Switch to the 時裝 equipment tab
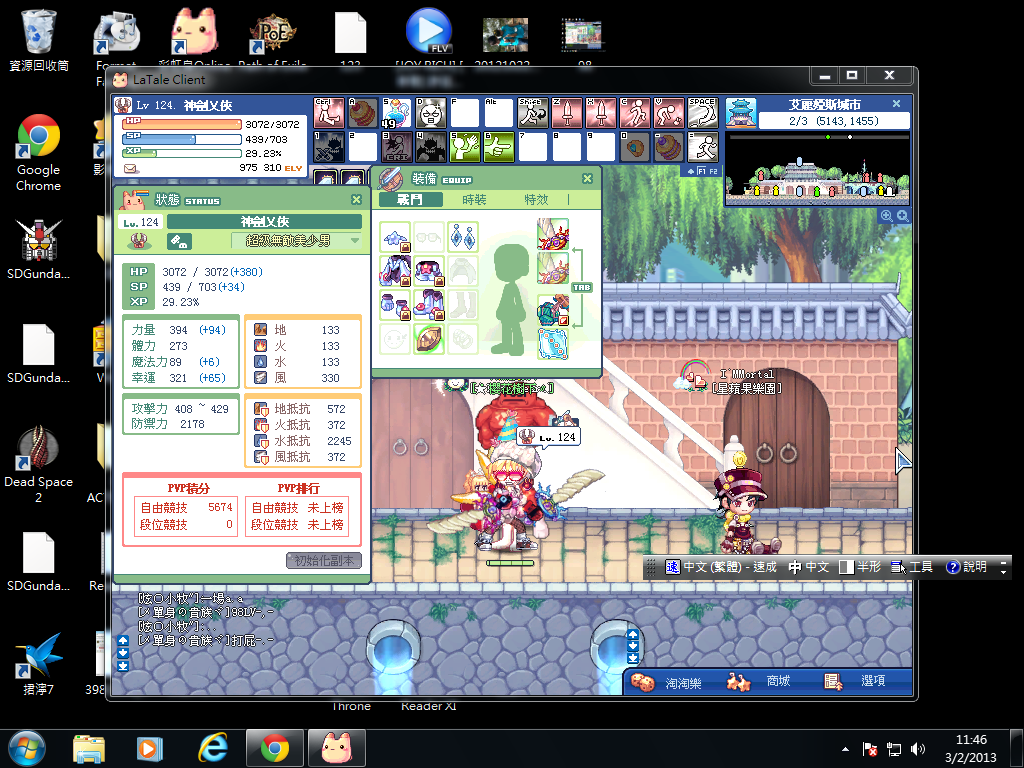The height and width of the screenshot is (768, 1024). pyautogui.click(x=474, y=200)
